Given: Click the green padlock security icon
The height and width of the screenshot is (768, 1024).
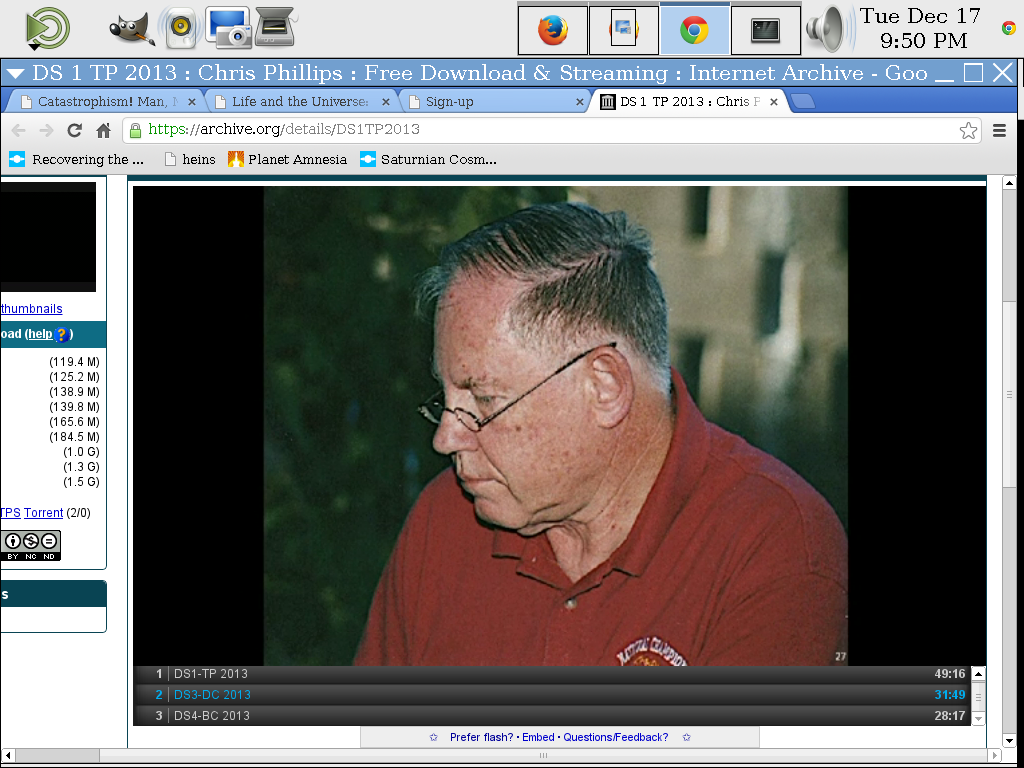Looking at the screenshot, I should click(x=135, y=130).
